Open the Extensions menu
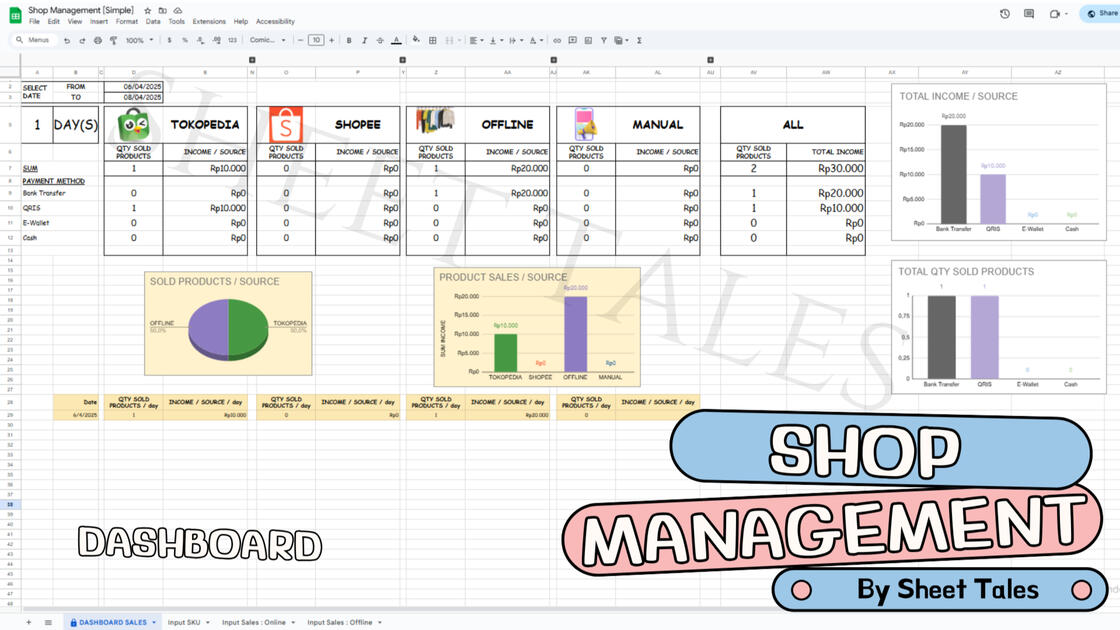This screenshot has height=630, width=1120. (x=209, y=21)
